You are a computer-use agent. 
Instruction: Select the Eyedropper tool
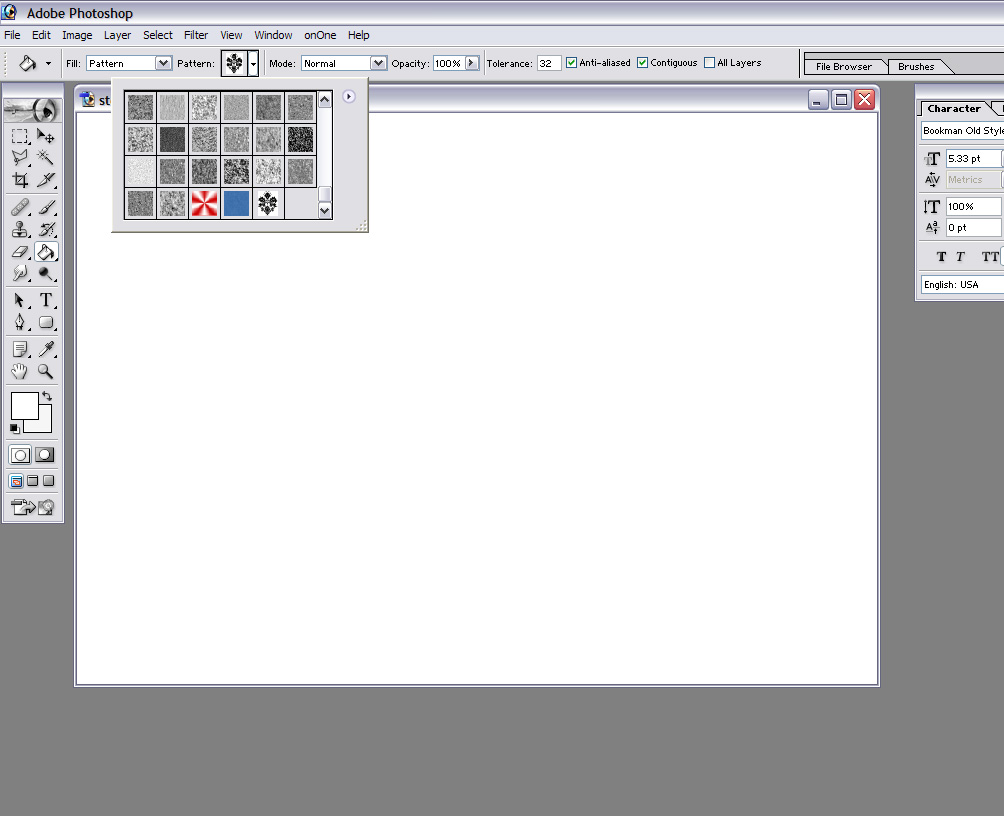point(45,349)
